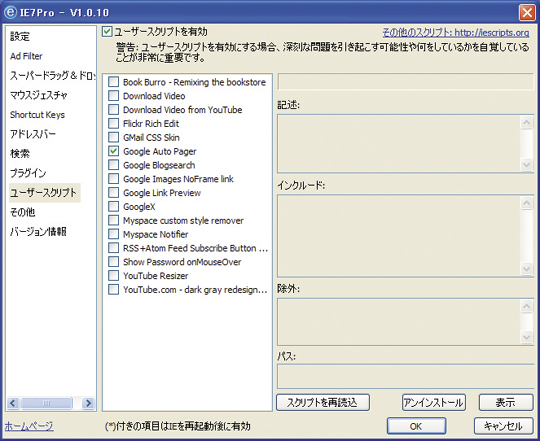Open the アドレスバー section
The height and width of the screenshot is (441, 540).
(33, 134)
